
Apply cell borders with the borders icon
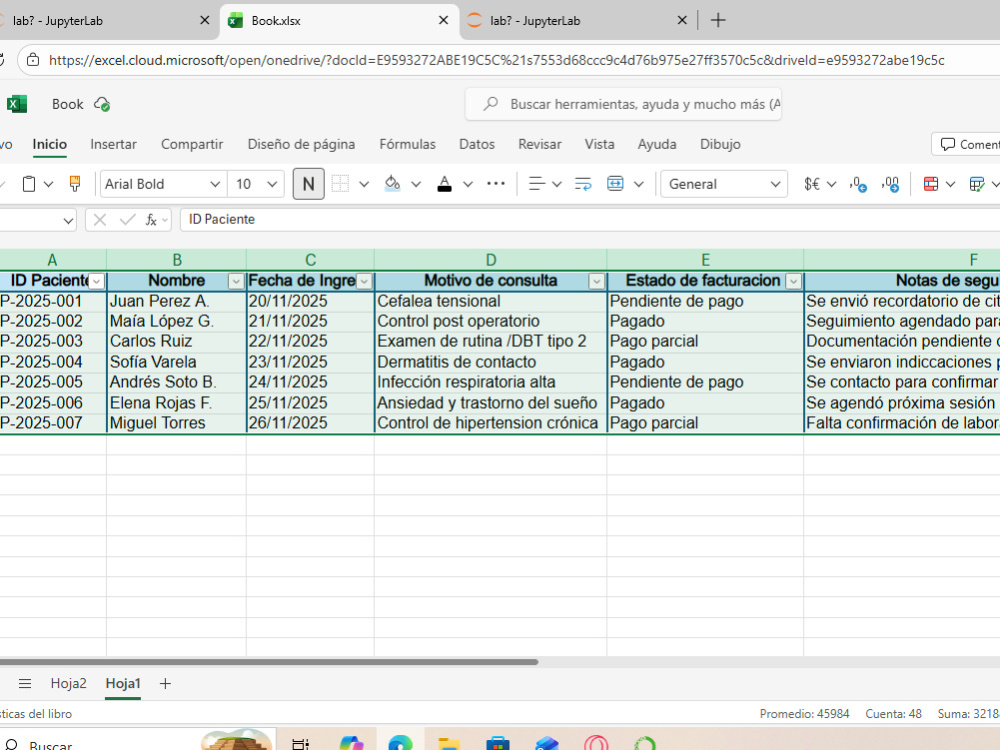coord(341,184)
